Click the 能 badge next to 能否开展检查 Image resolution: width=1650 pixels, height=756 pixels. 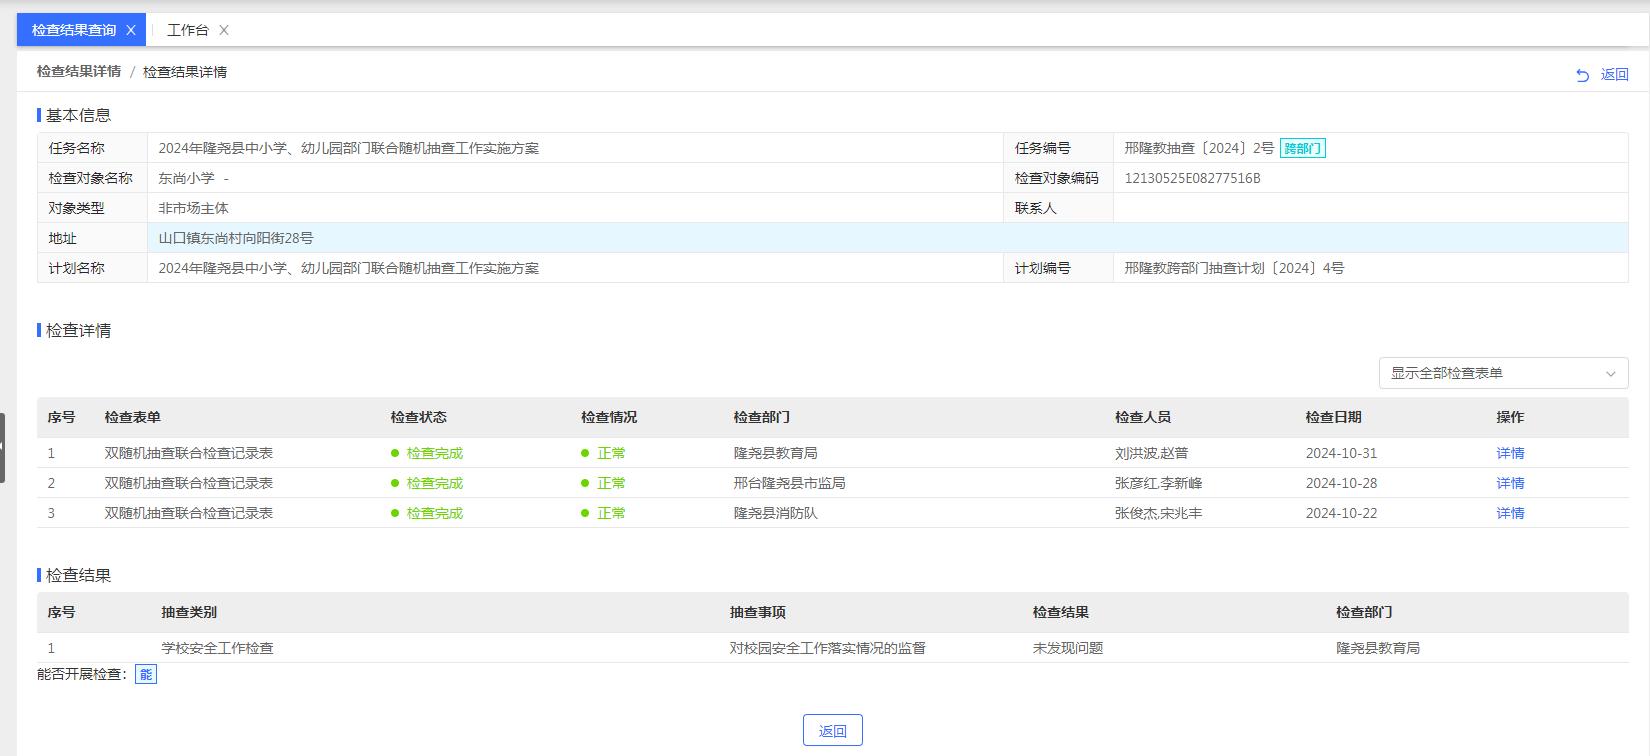point(146,674)
